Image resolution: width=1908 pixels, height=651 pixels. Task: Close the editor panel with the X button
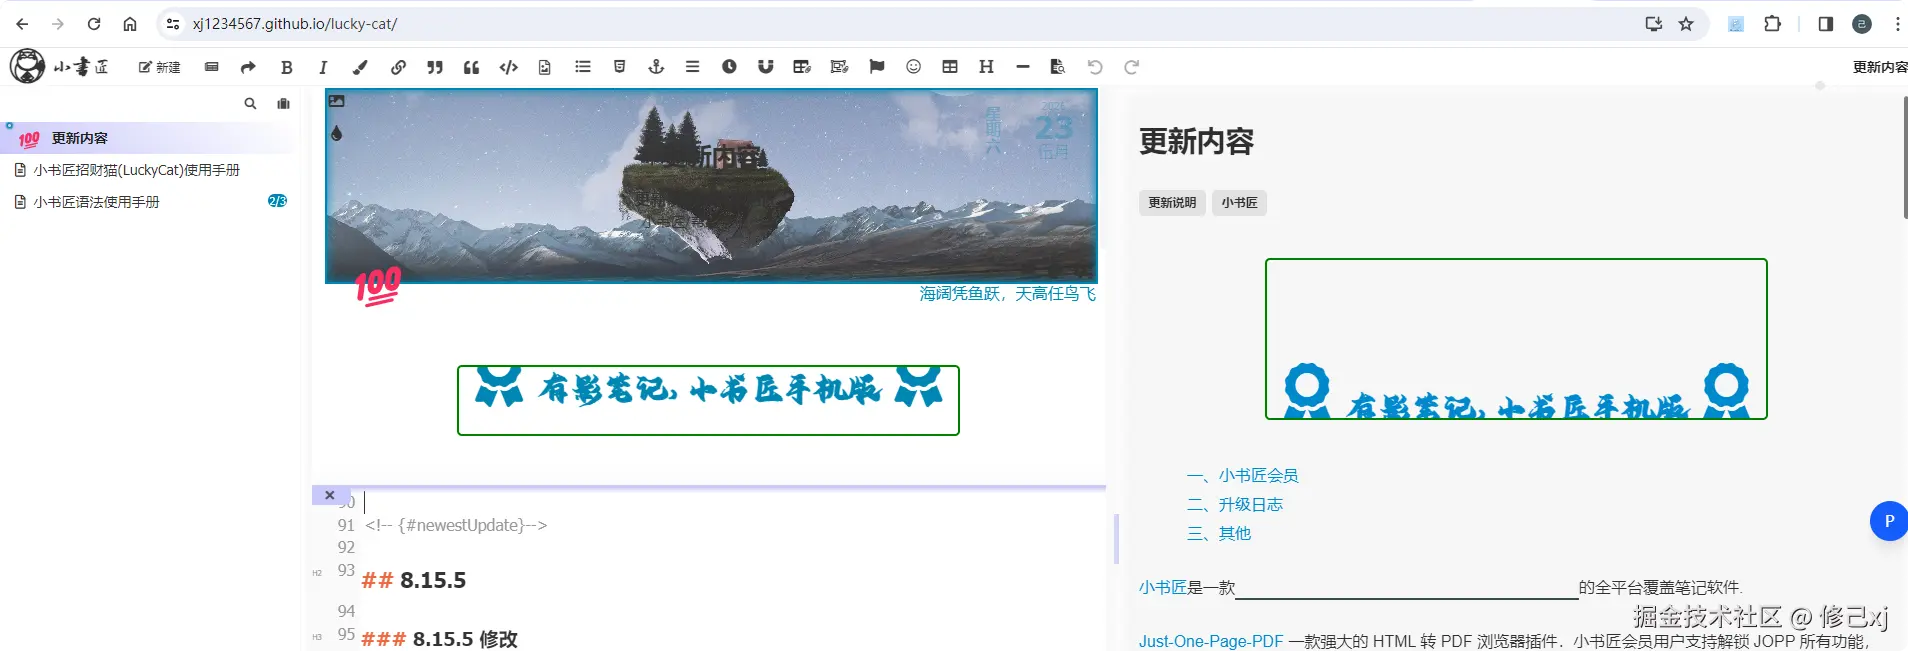329,495
